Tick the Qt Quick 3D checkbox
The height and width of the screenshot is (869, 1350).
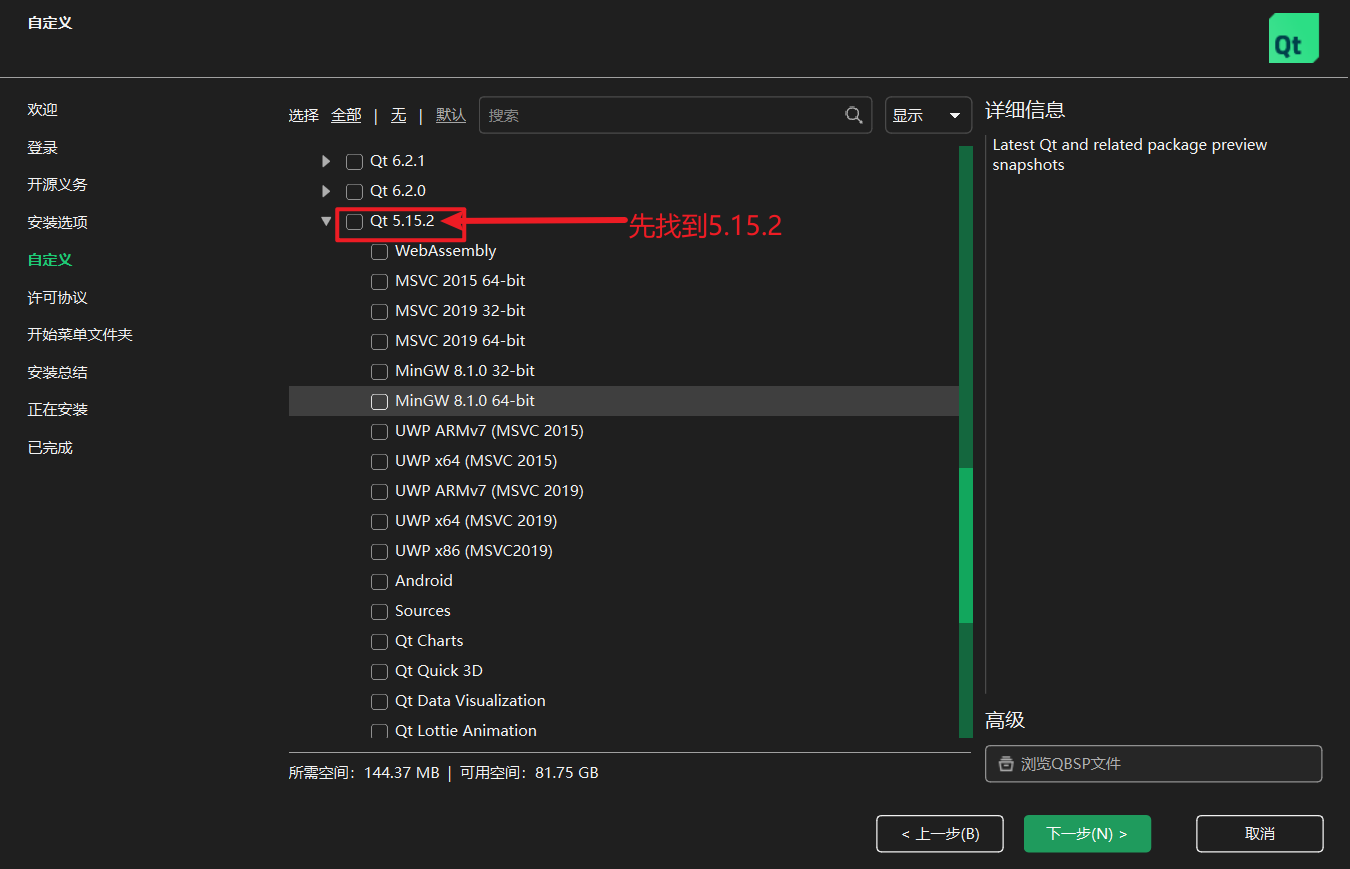[x=379, y=672]
